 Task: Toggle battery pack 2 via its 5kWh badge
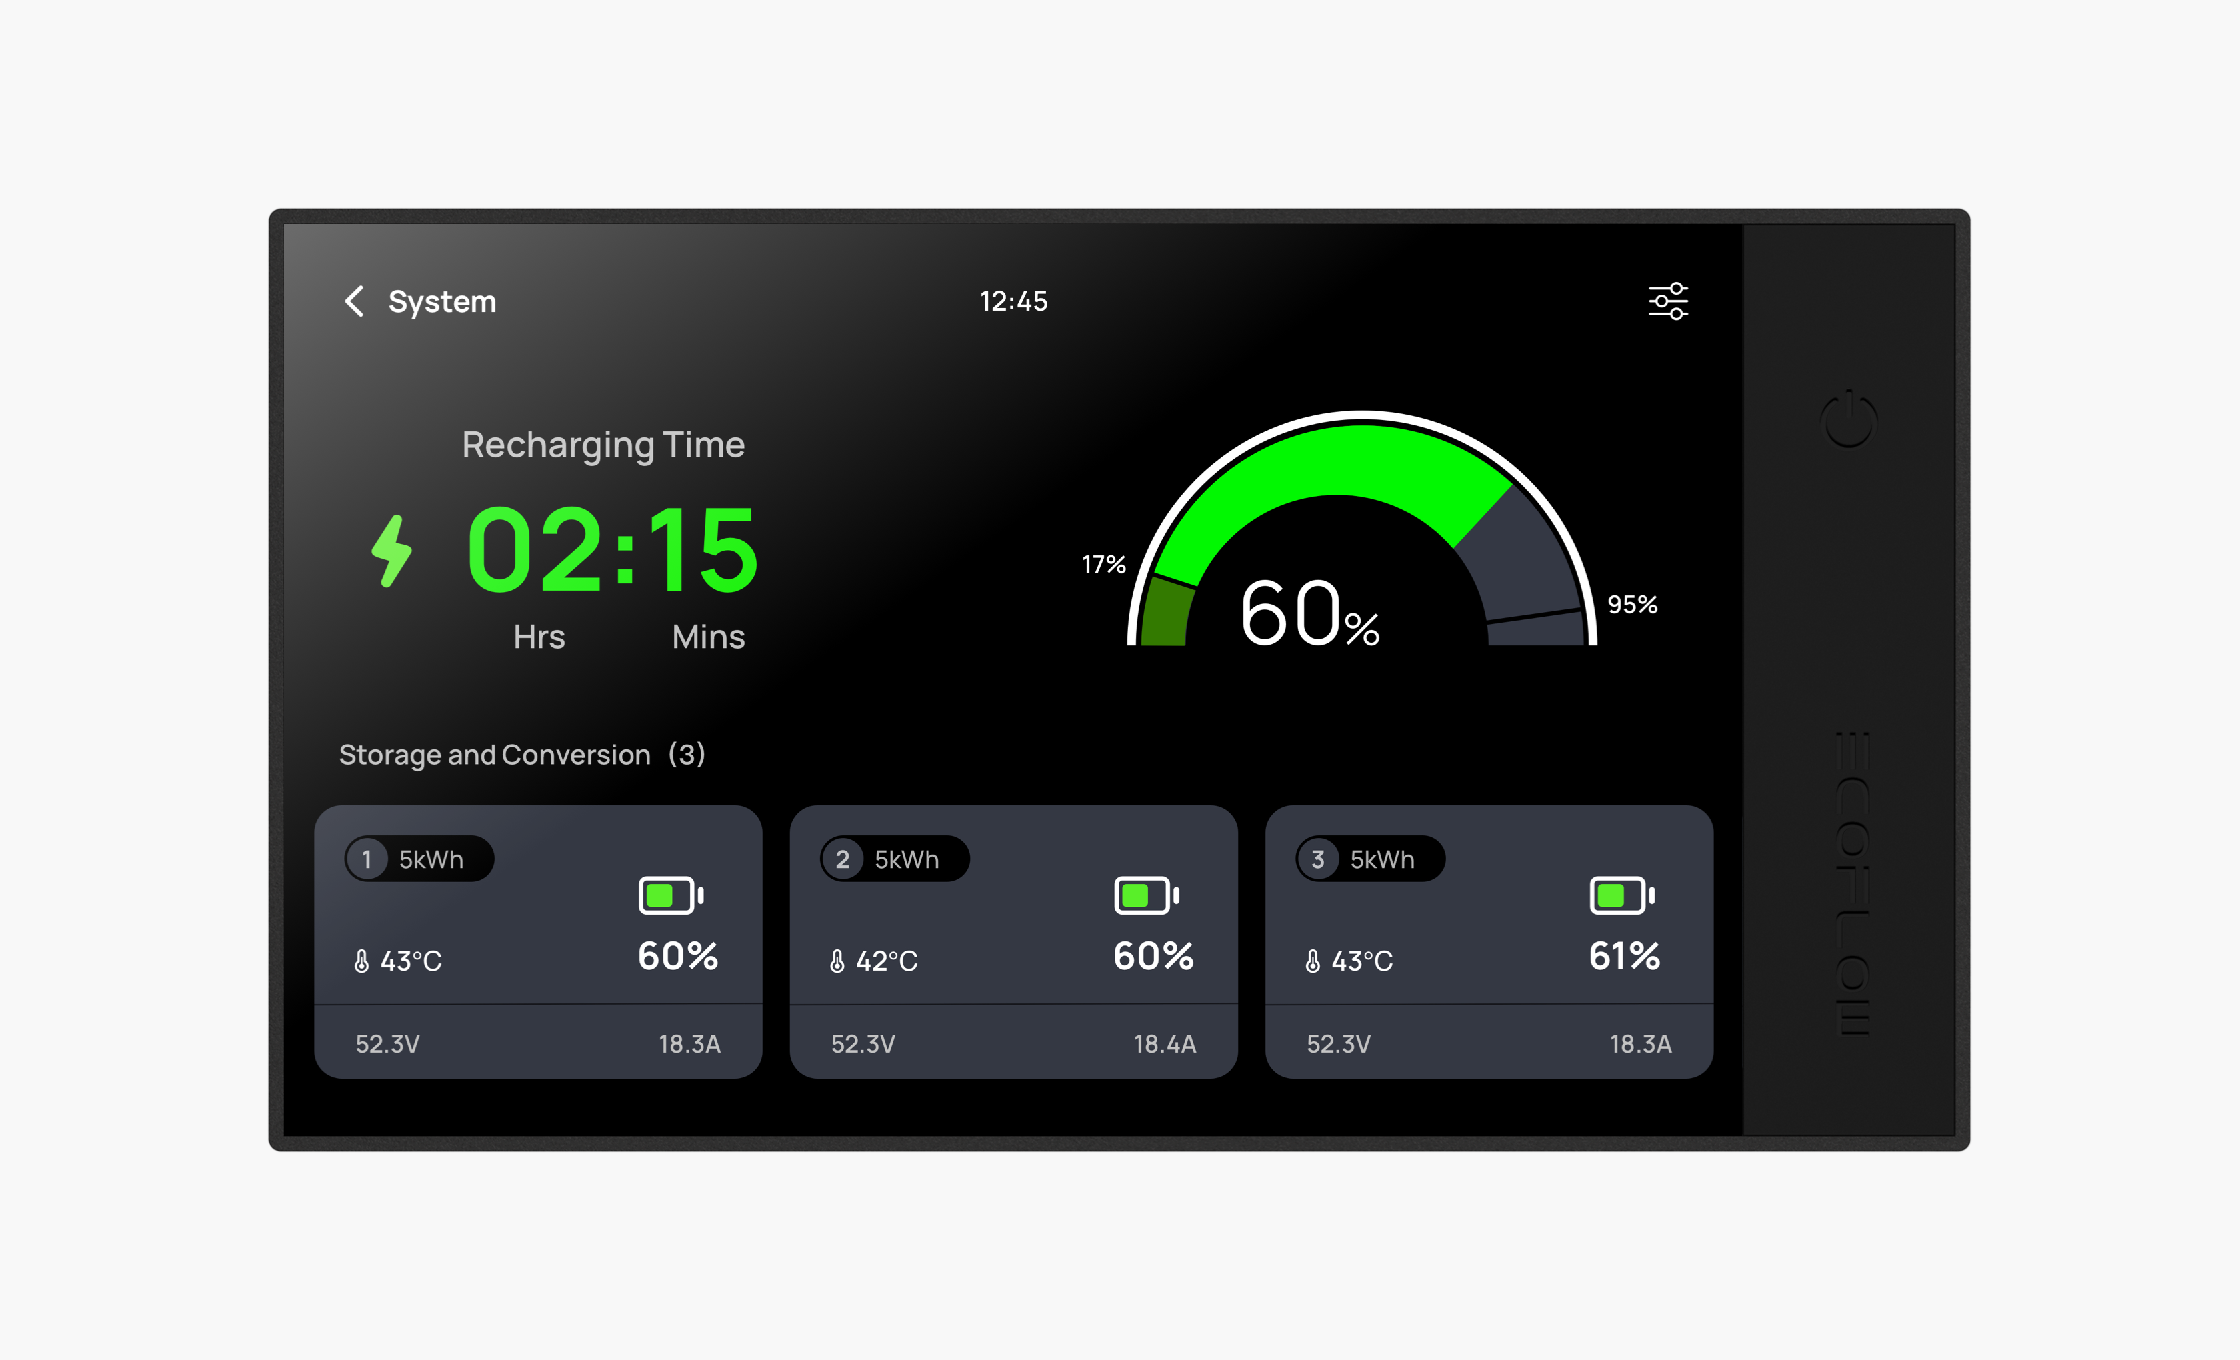(x=895, y=858)
